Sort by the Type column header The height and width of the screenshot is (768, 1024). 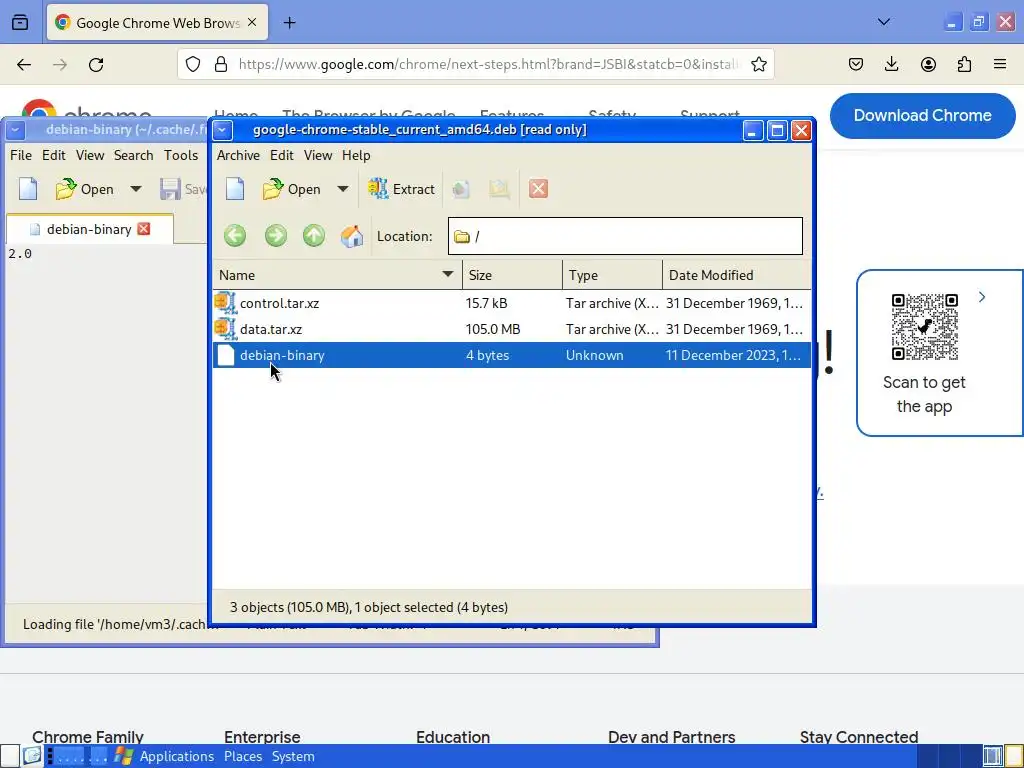pyautogui.click(x=612, y=275)
